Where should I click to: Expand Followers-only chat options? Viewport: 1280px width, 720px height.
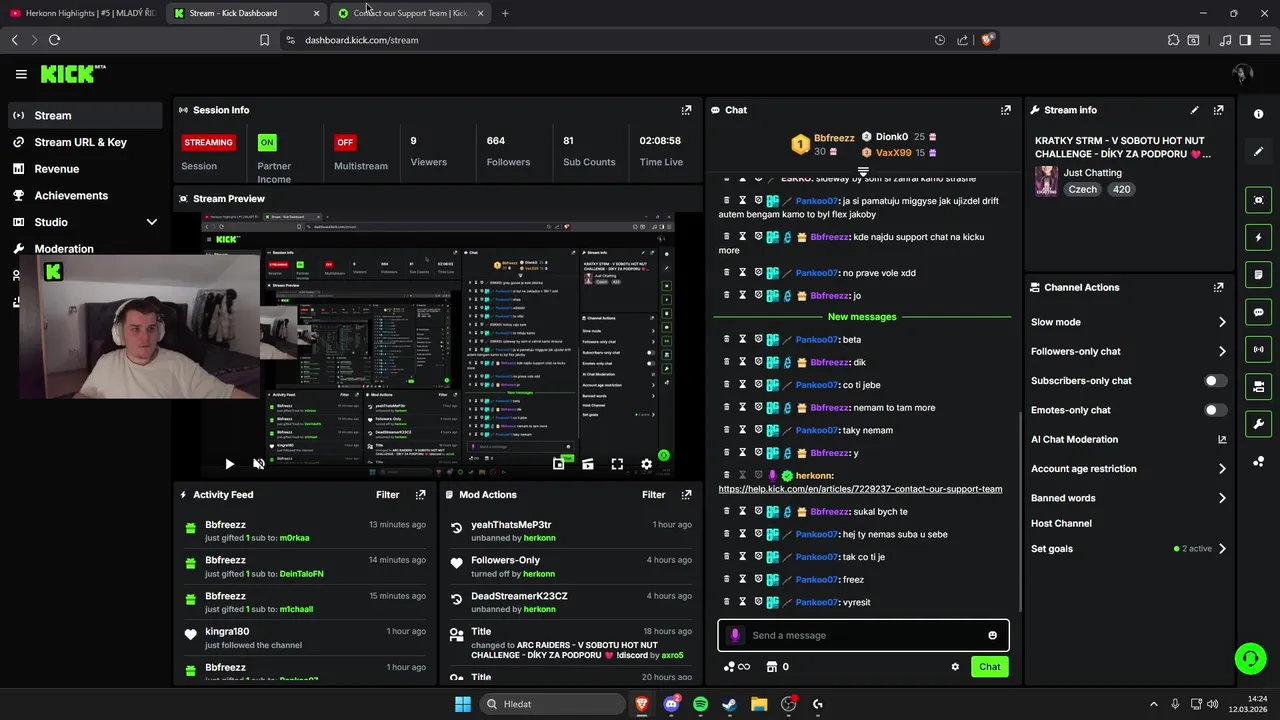click(1221, 351)
